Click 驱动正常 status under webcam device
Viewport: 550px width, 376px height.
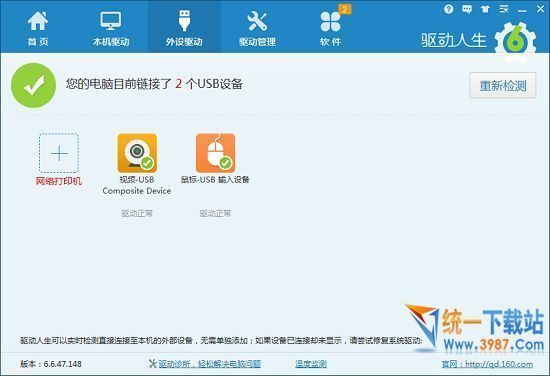137,213
